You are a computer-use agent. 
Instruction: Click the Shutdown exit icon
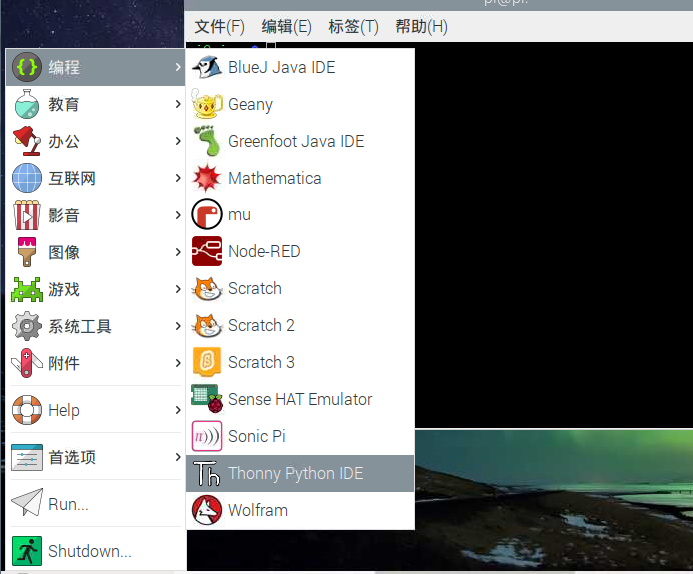tap(27, 551)
